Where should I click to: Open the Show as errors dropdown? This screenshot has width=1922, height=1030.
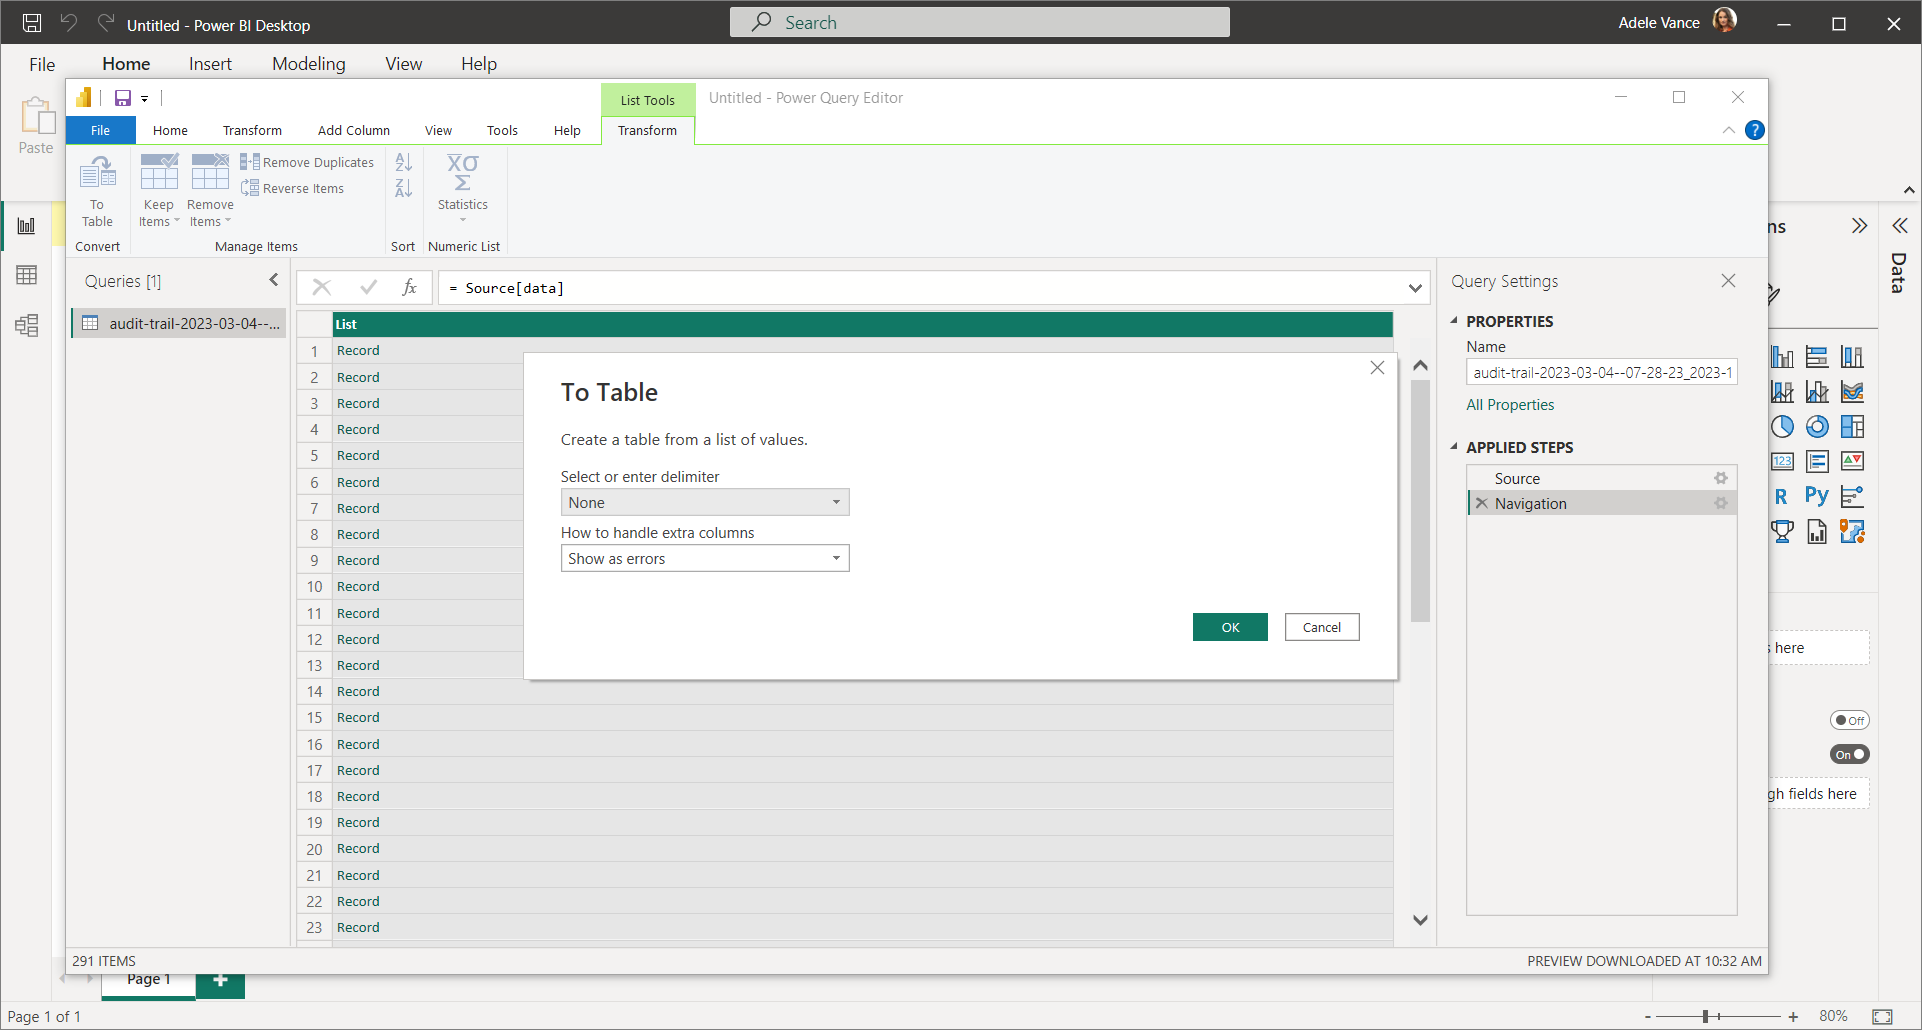pyautogui.click(x=704, y=559)
